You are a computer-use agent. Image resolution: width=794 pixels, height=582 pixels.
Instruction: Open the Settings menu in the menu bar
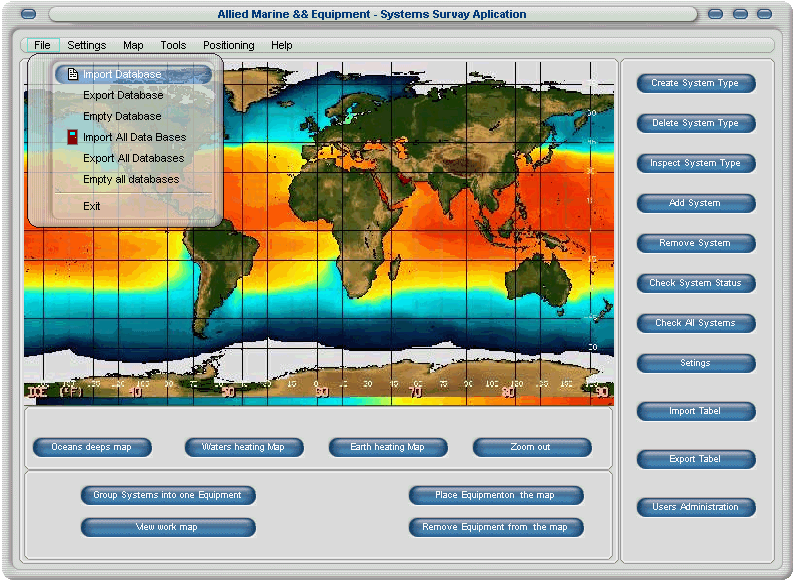[x=87, y=45]
